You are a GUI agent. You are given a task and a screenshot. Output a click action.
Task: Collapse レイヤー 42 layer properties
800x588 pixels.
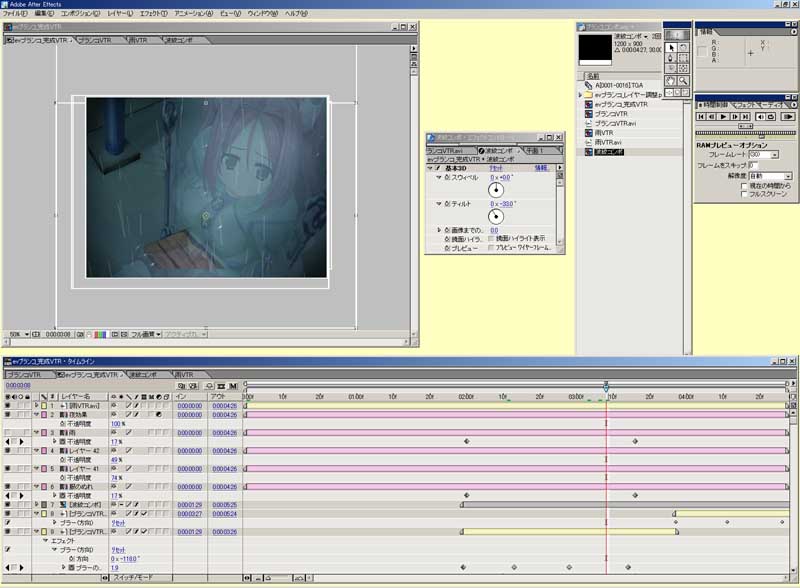(x=37, y=451)
